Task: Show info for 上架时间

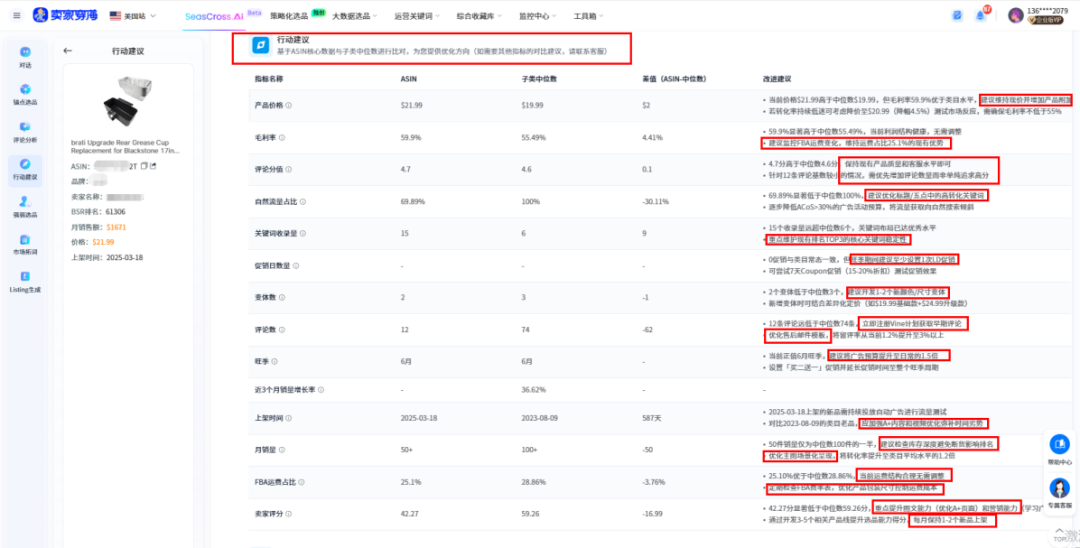Action: pyautogui.click(x=289, y=418)
